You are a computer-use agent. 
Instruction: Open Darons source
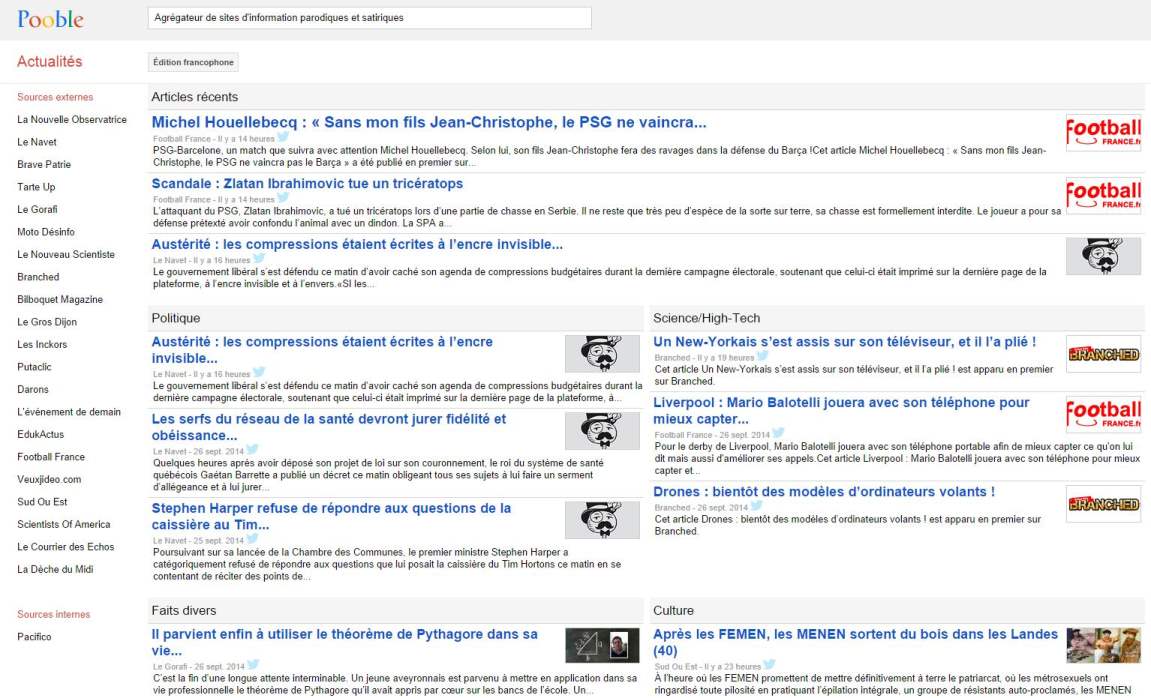tap(33, 390)
